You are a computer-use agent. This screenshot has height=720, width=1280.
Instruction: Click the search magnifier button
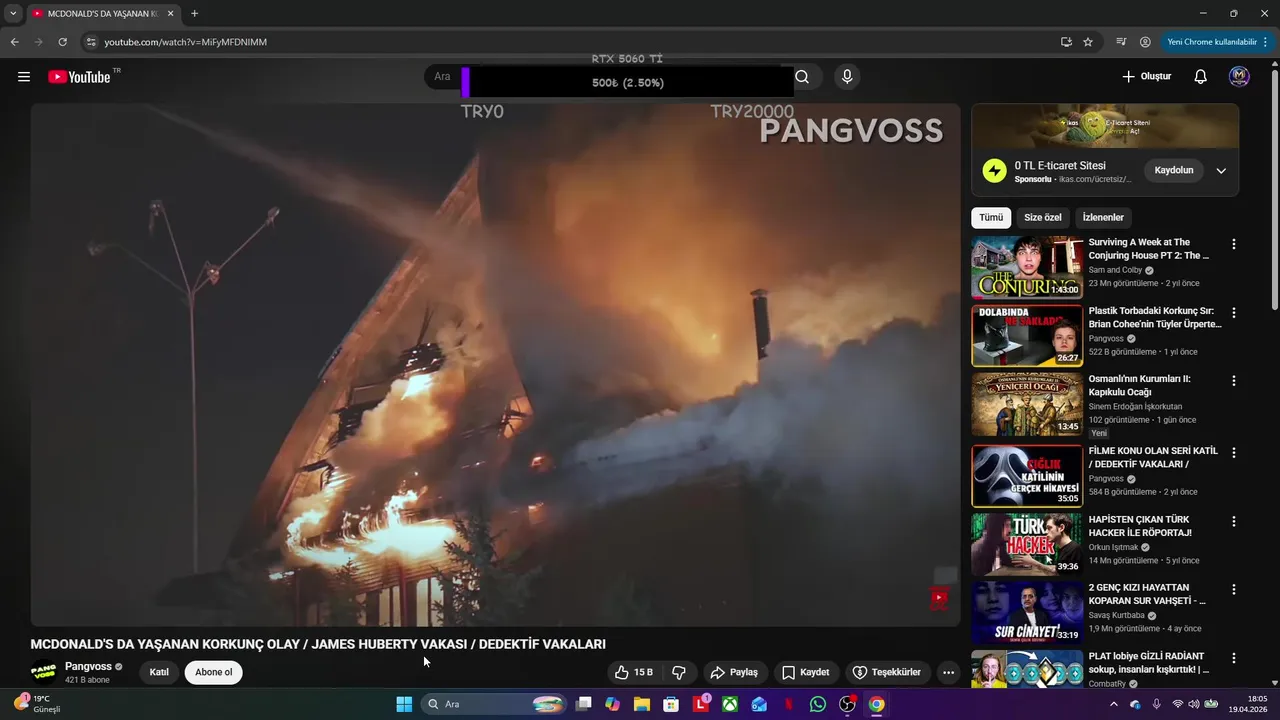coord(802,77)
